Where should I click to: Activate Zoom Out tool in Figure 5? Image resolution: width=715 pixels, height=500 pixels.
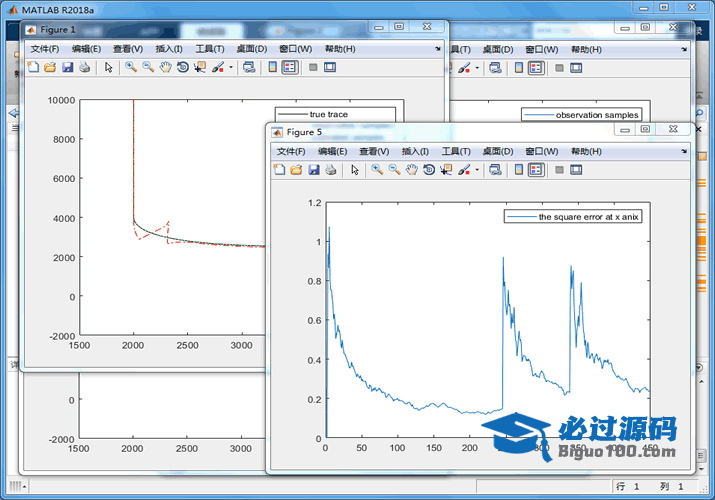[x=394, y=170]
